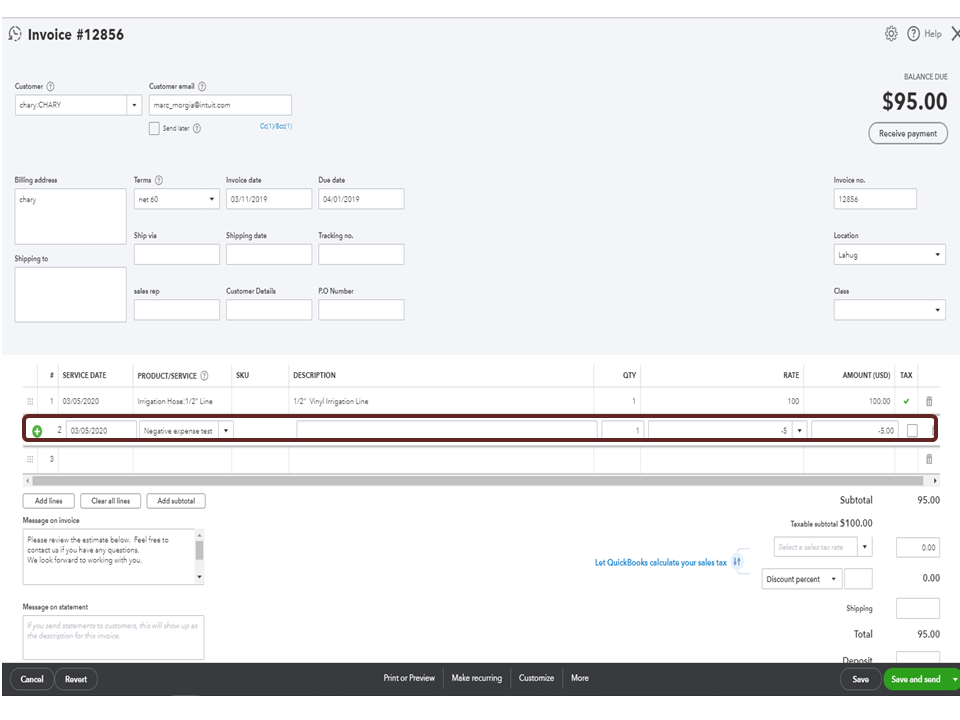Click help icon beside Product/Service header
Screen dimensions: 960x720
point(204,376)
